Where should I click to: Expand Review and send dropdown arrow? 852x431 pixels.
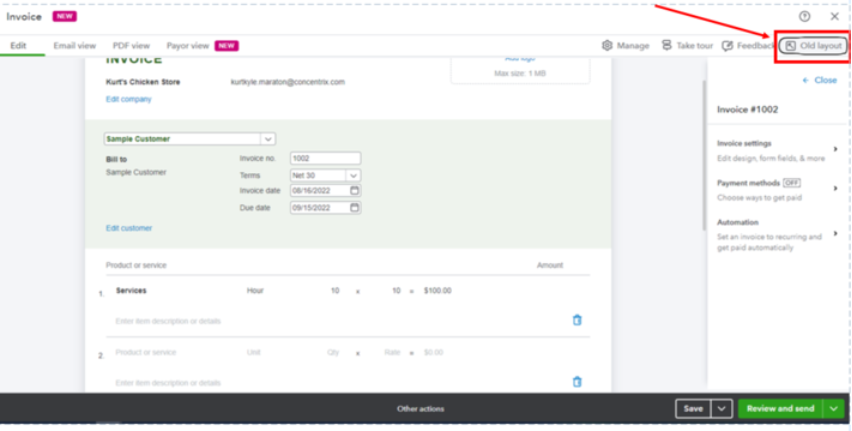(834, 409)
